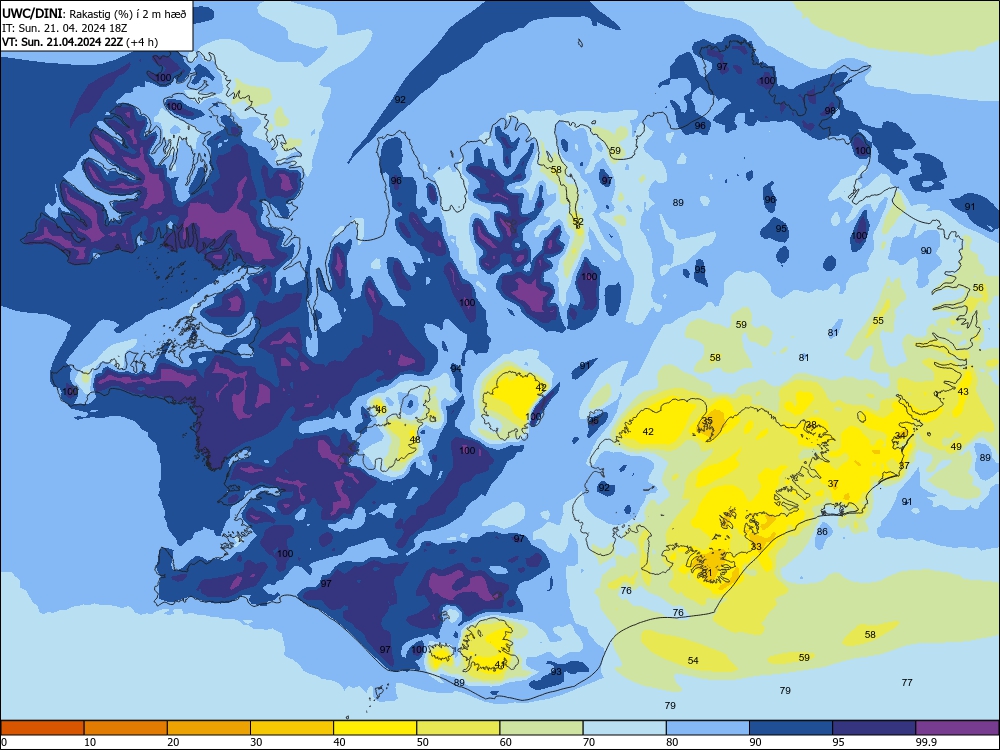Pick the pale green 60–70 legend swatch
The width and height of the screenshot is (1000, 750).
pos(541,728)
